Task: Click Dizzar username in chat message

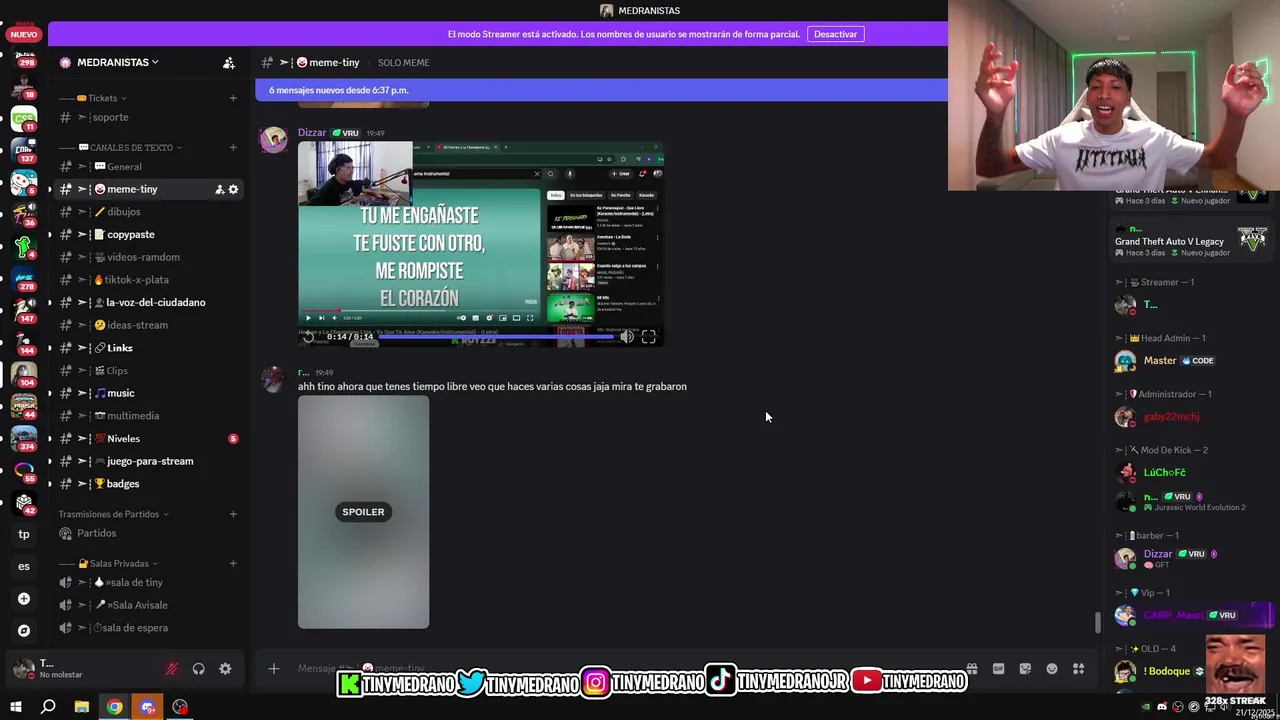Action: (x=312, y=132)
